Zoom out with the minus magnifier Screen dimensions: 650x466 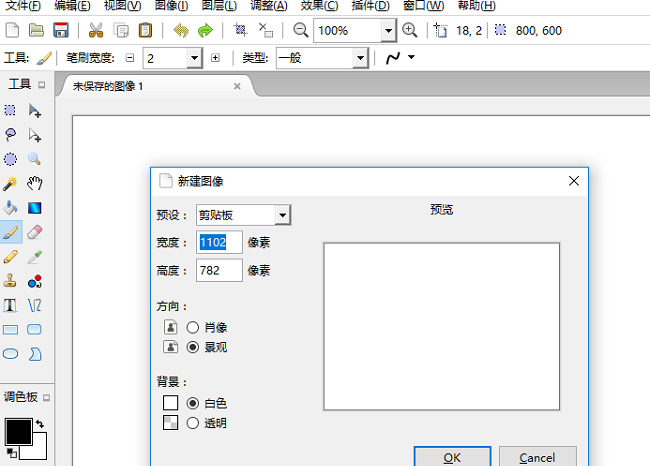301,30
